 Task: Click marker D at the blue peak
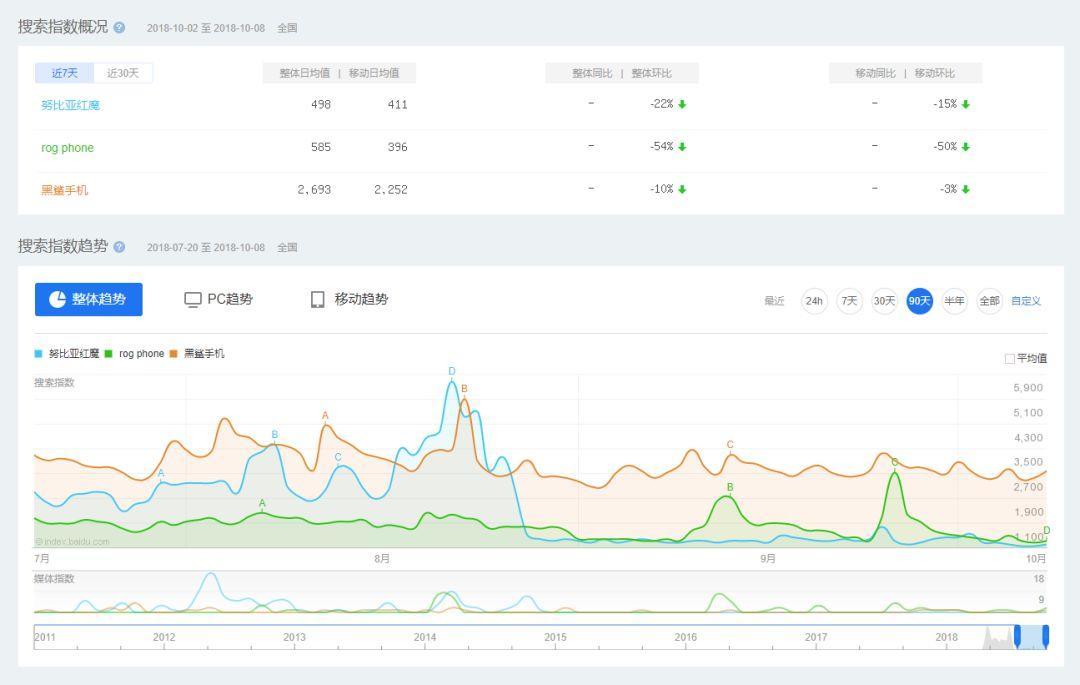(x=452, y=372)
